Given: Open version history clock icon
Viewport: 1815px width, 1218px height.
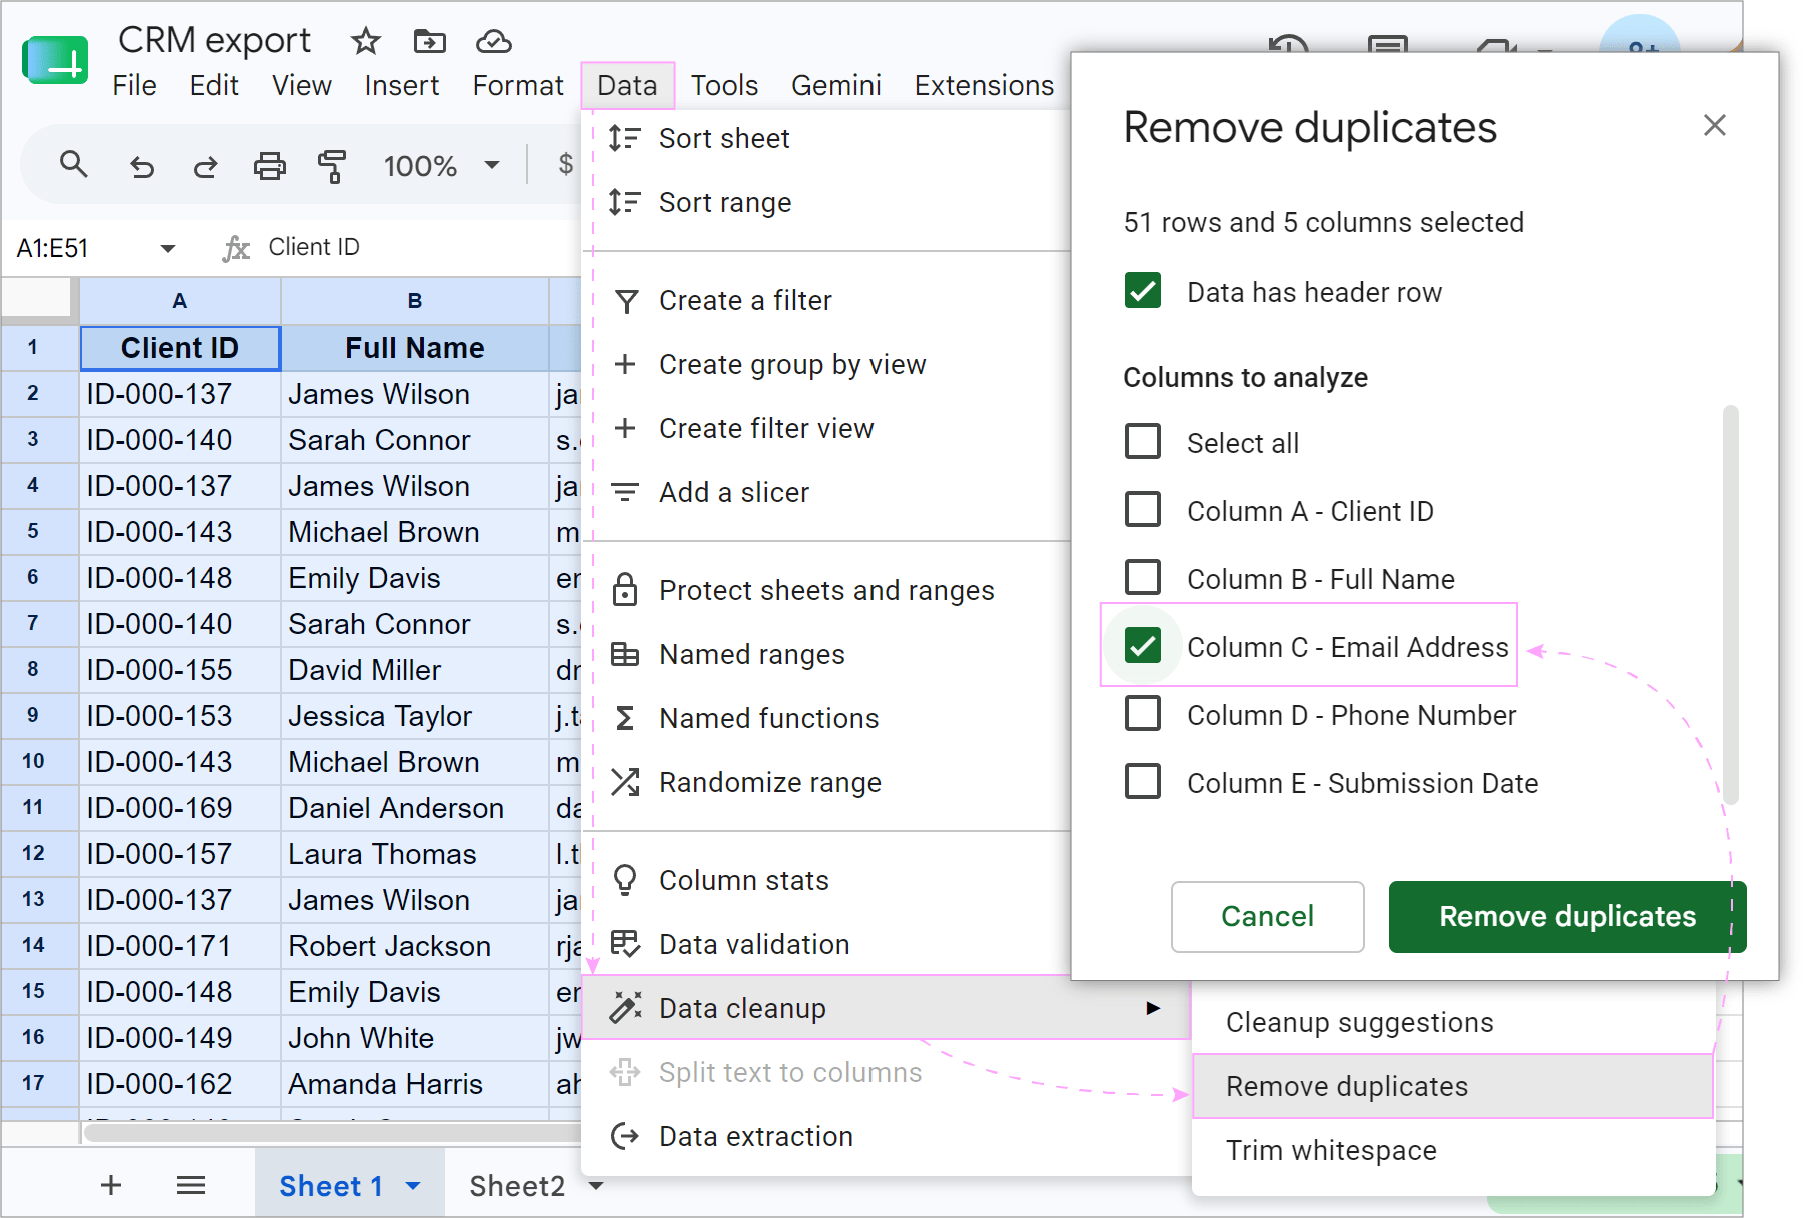Looking at the screenshot, I should pyautogui.click(x=1288, y=44).
